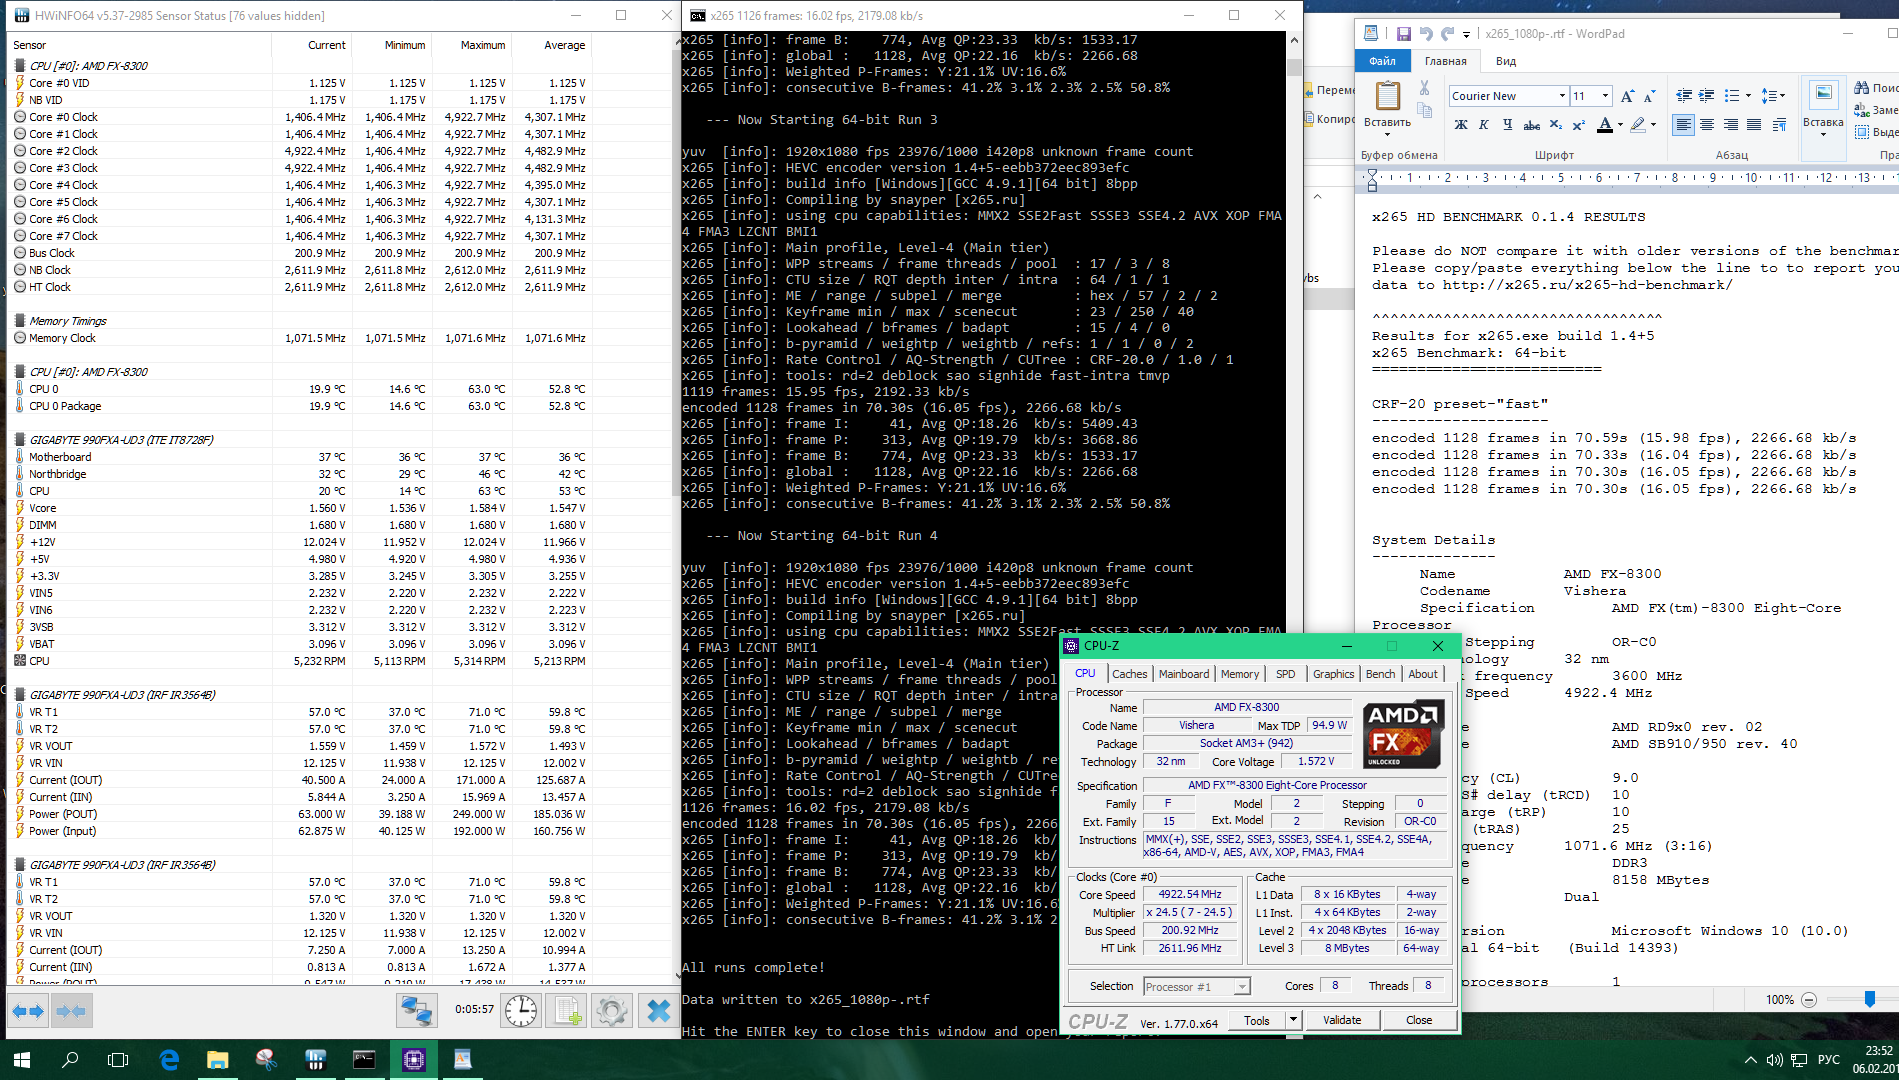
Task: Apply subscript formatting in WordPad
Action: tap(1555, 125)
